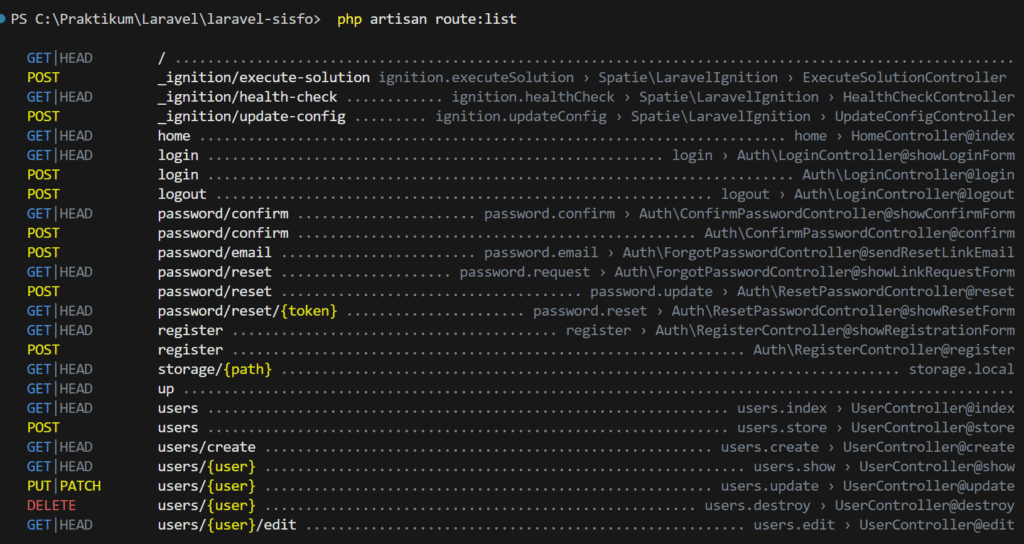The height and width of the screenshot is (544, 1024).
Task: Click Auth\LoginController@logout action
Action: (904, 195)
